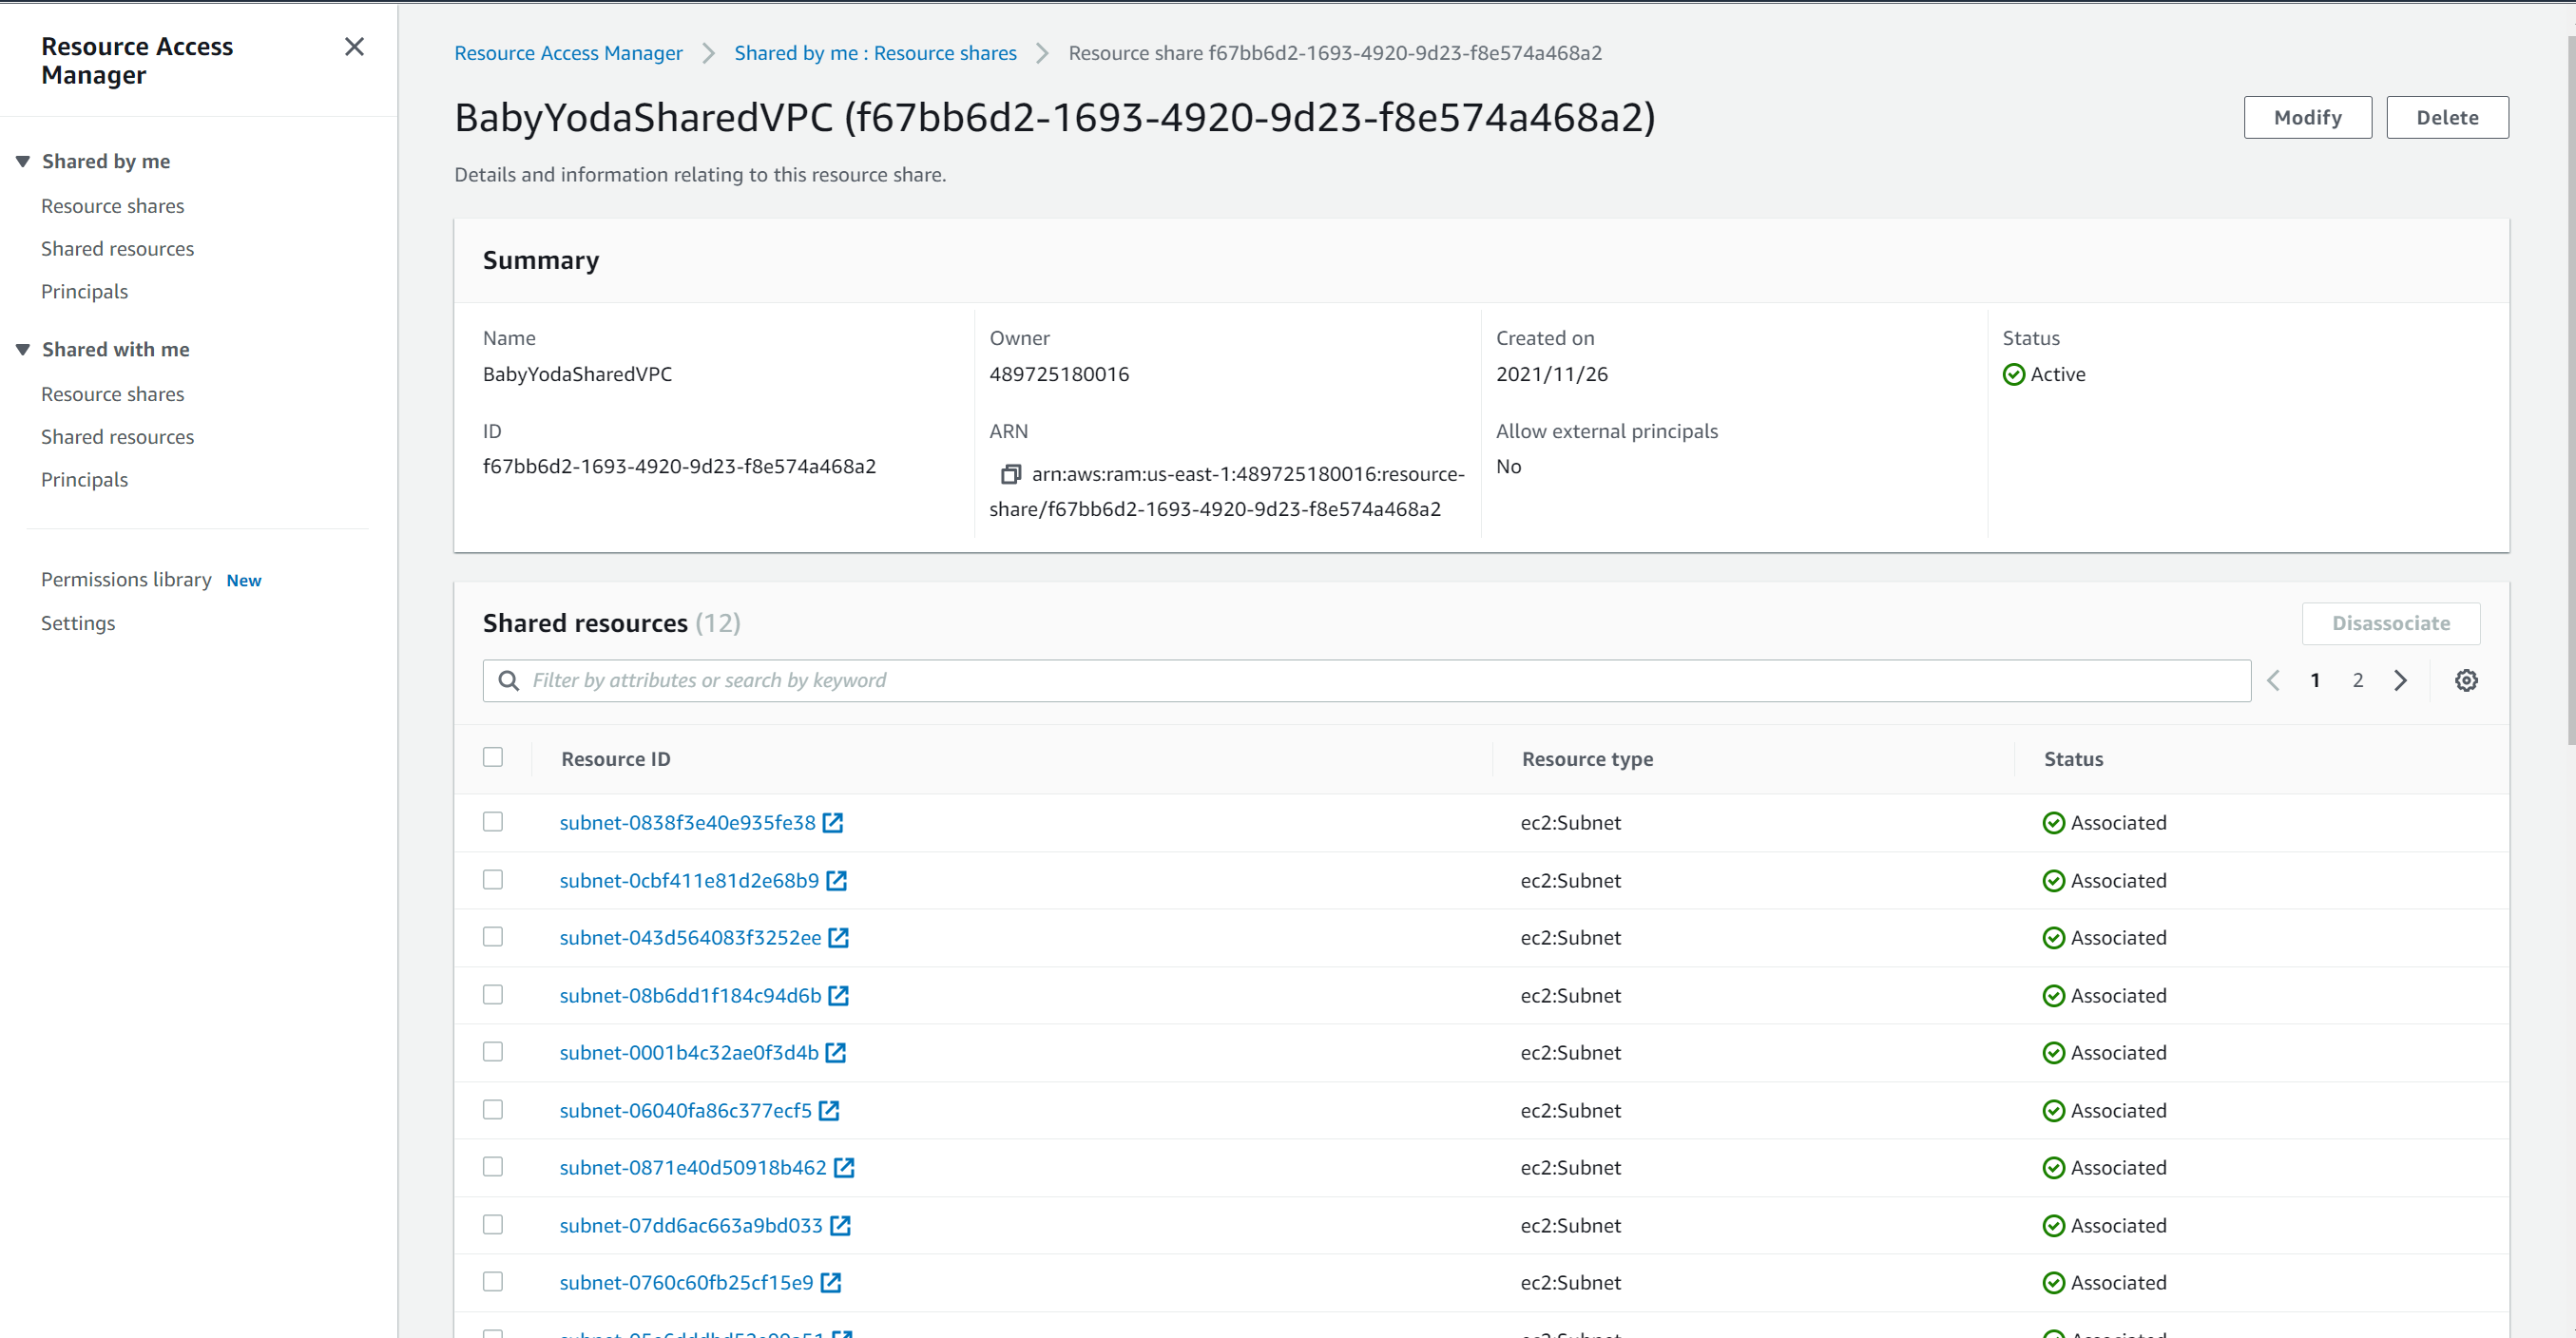Click the page vertical scrollbar
Viewport: 2576px width, 1338px height.
click(x=2570, y=390)
